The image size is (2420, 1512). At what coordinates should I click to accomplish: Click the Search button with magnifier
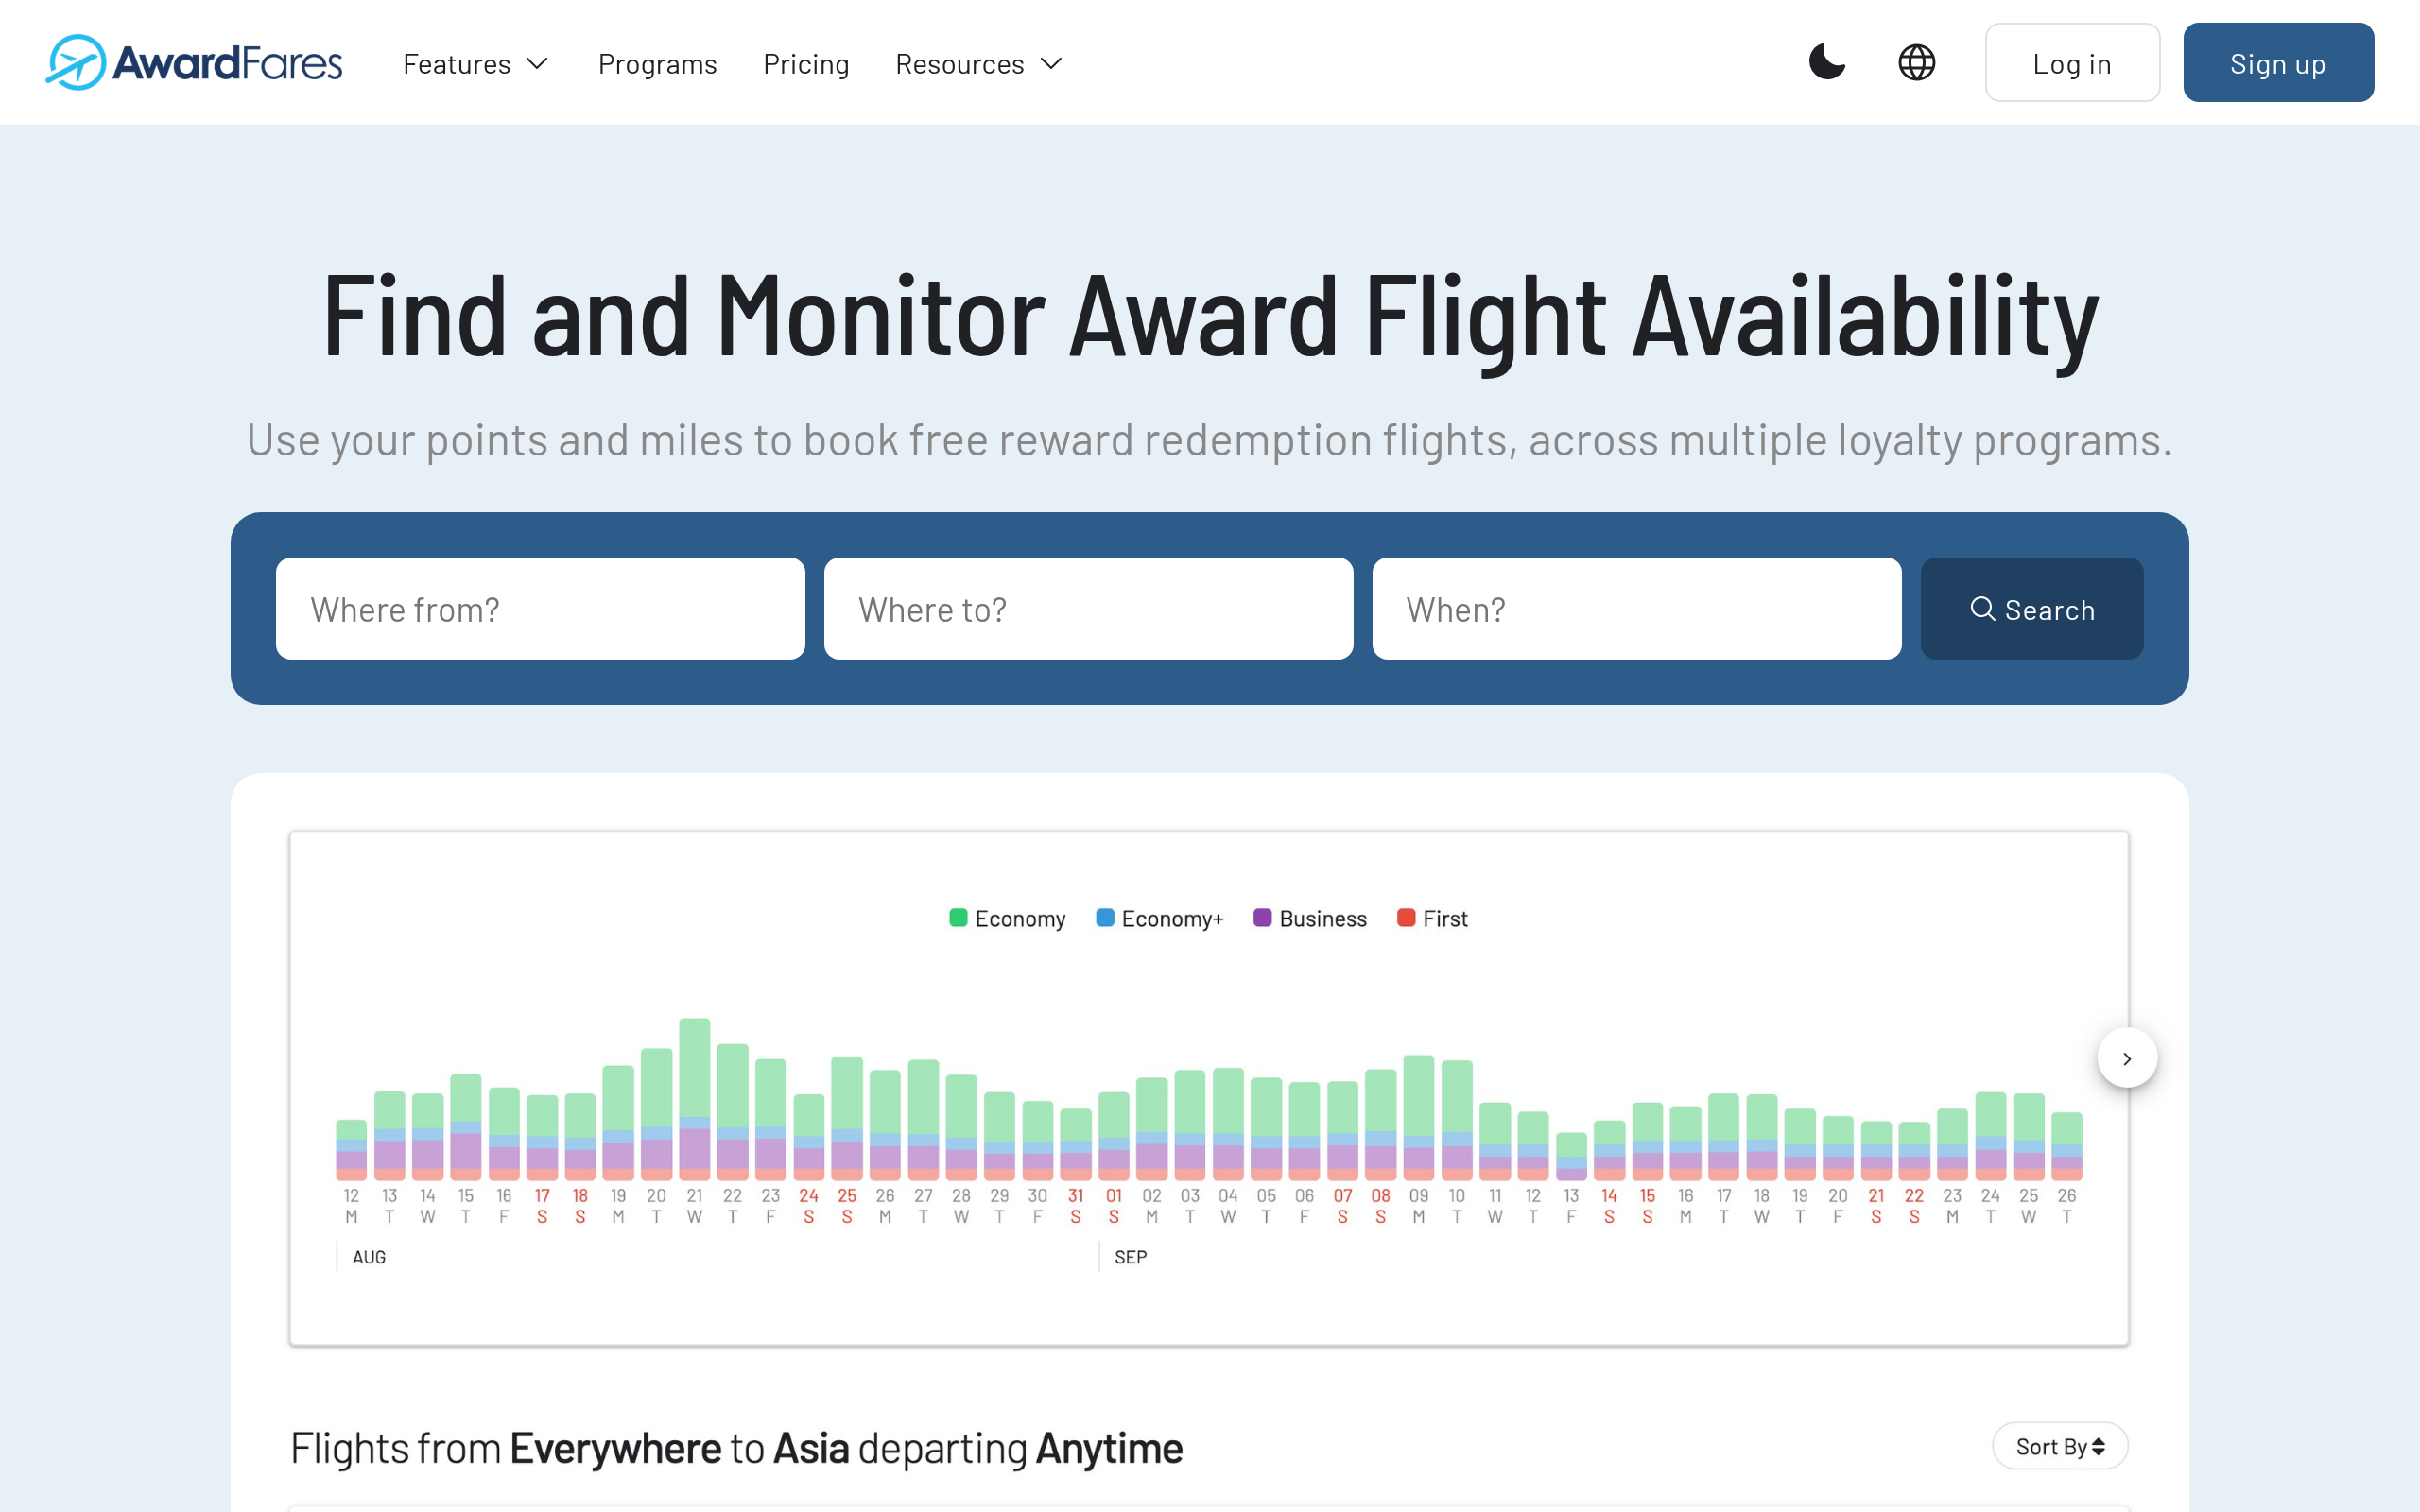[2031, 609]
